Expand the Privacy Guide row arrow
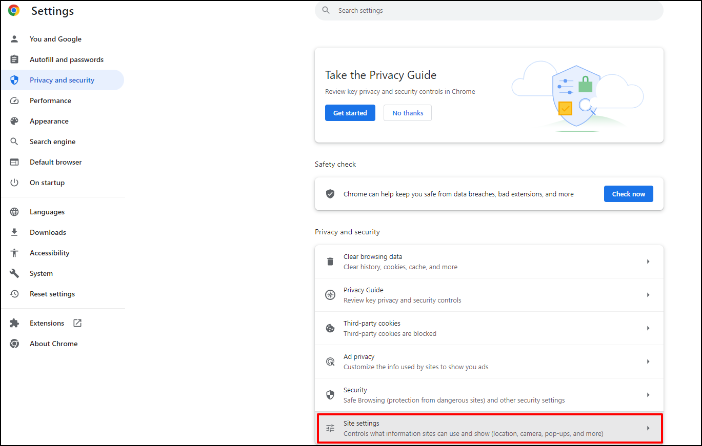The image size is (702, 446). pyautogui.click(x=648, y=295)
